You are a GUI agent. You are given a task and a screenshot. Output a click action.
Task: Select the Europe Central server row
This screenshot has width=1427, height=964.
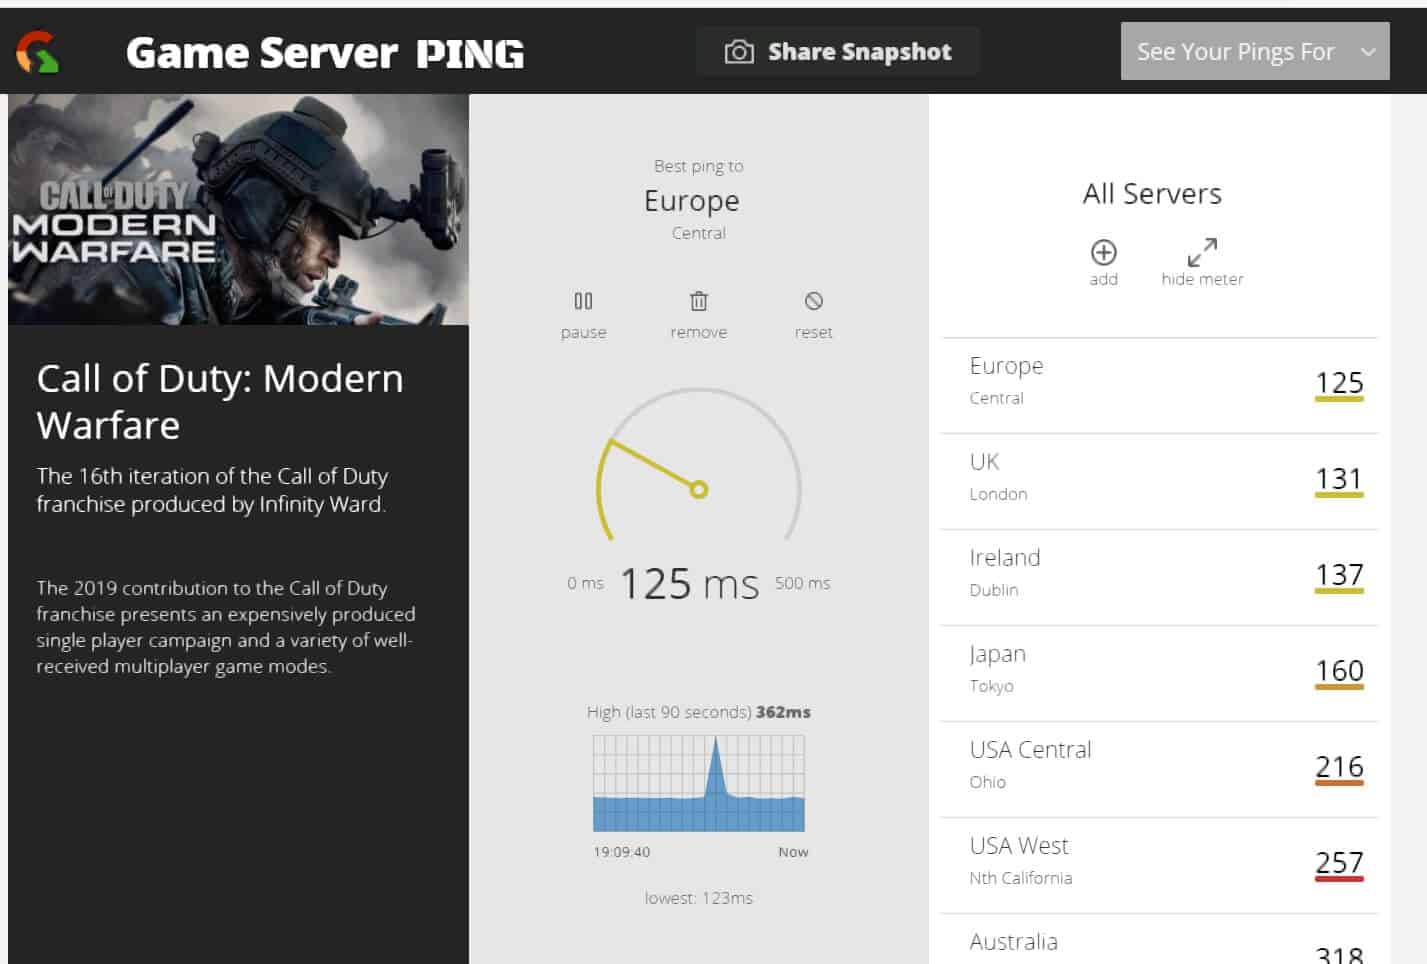pos(1160,385)
